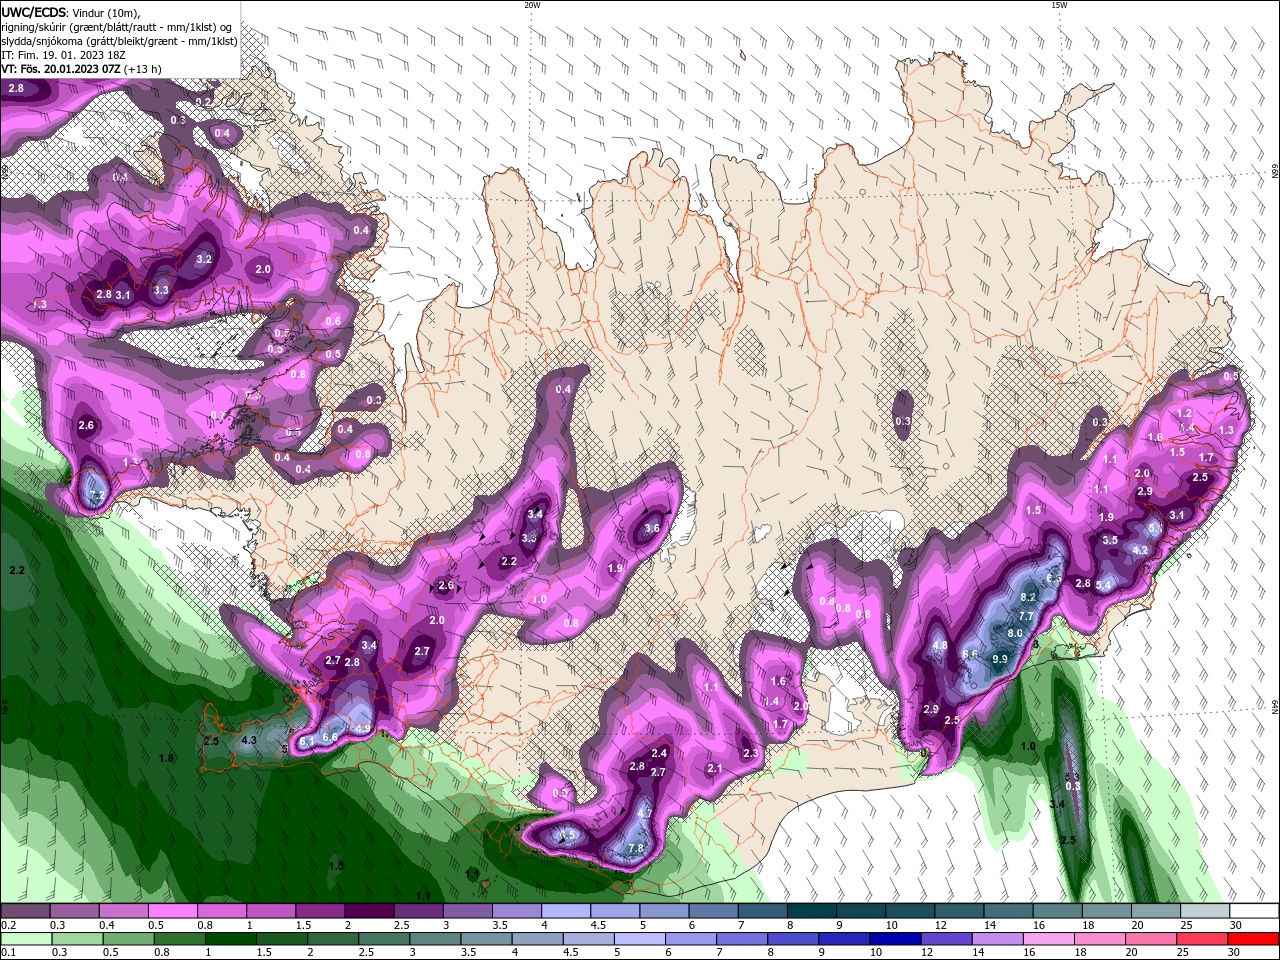The image size is (1280, 960).
Task: Click the '20W' longitude label
Action: click(532, 5)
